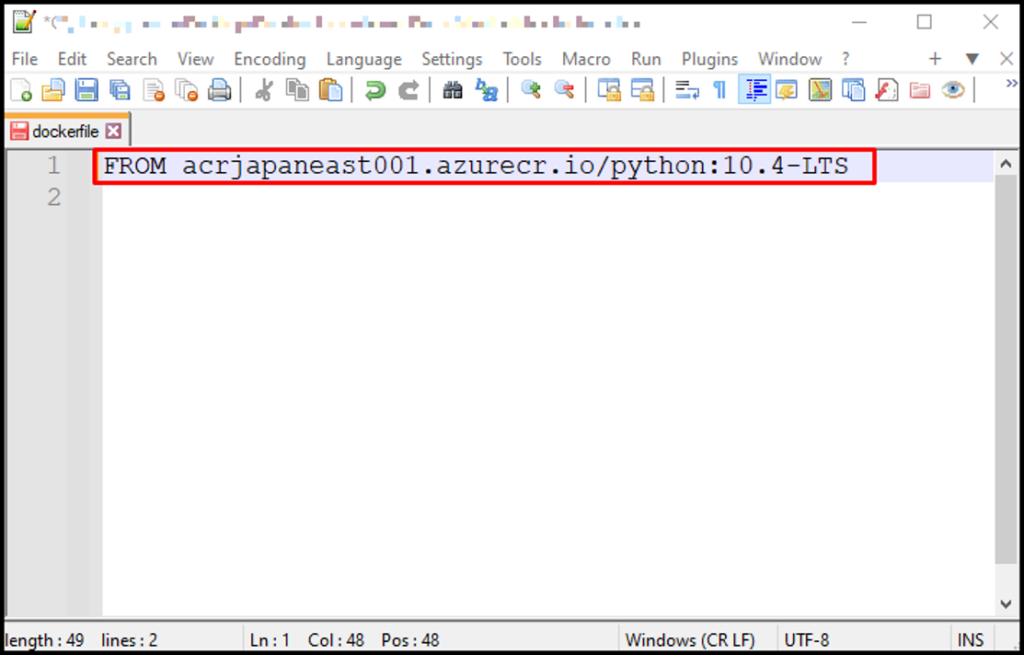1024x655 pixels.
Task: Open the ? help menu
Action: tap(846, 59)
